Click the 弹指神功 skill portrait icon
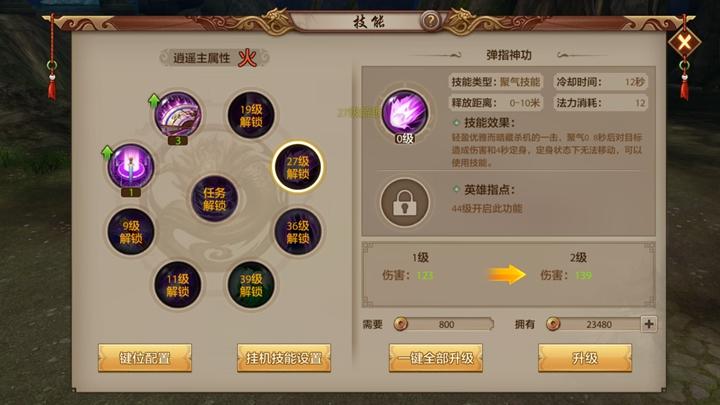The image size is (720, 405). pos(405,113)
